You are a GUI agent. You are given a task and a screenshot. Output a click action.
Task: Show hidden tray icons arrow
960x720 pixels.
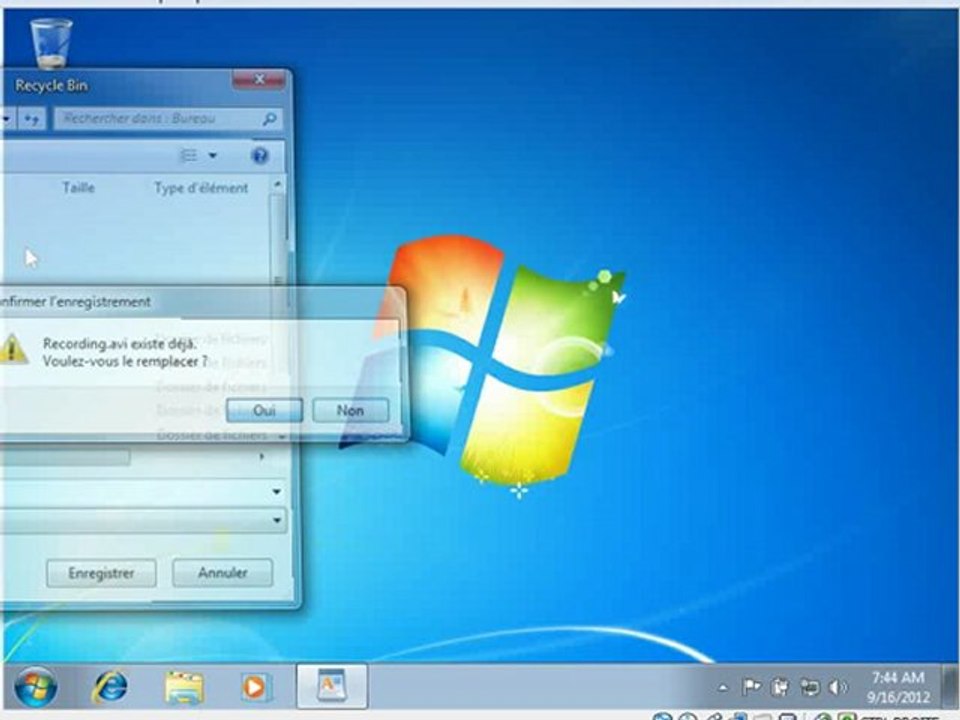pyautogui.click(x=723, y=688)
